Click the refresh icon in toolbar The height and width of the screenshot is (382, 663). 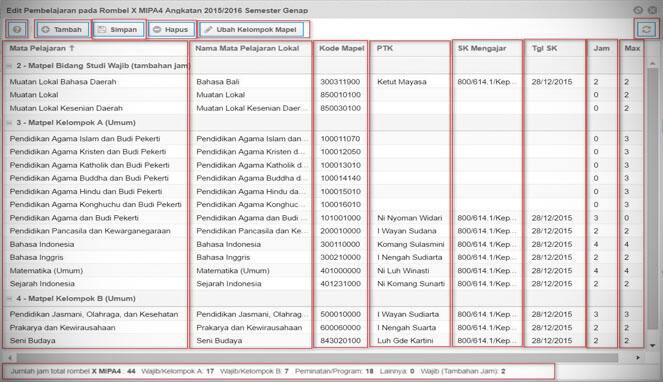(x=646, y=29)
